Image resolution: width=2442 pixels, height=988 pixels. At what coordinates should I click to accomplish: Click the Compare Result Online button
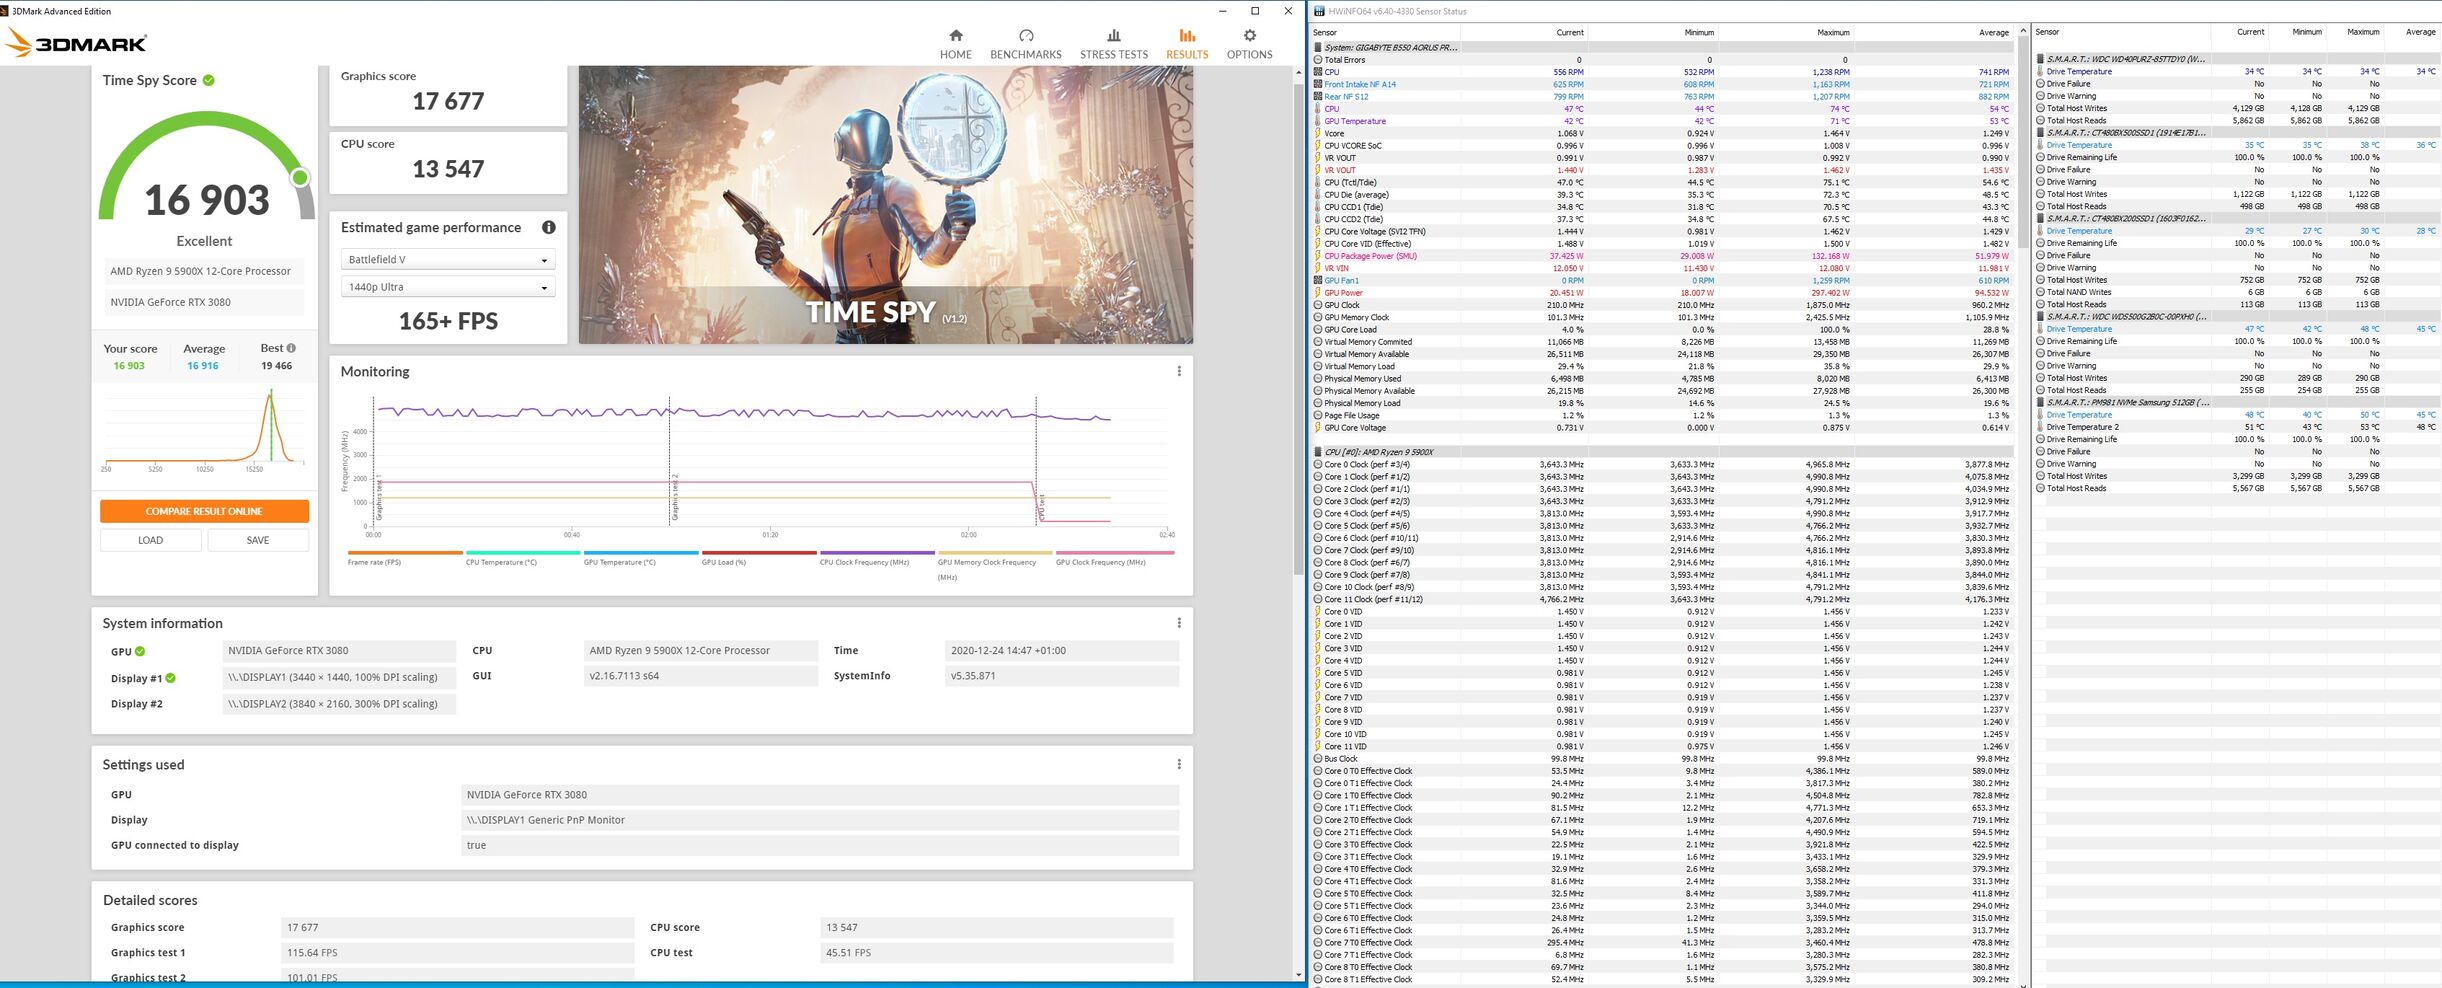coord(204,511)
